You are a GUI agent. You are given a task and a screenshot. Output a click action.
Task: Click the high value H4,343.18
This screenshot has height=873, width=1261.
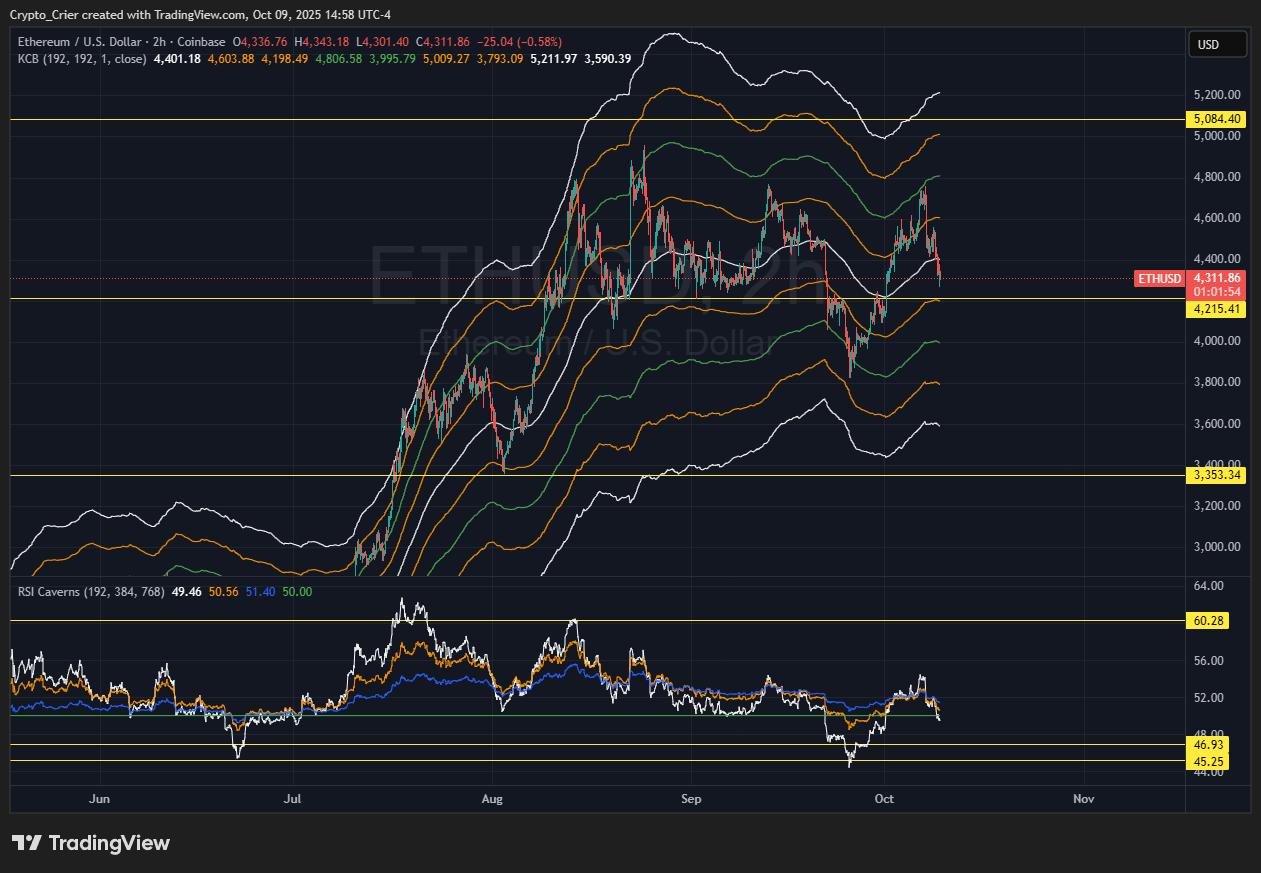tap(322, 42)
